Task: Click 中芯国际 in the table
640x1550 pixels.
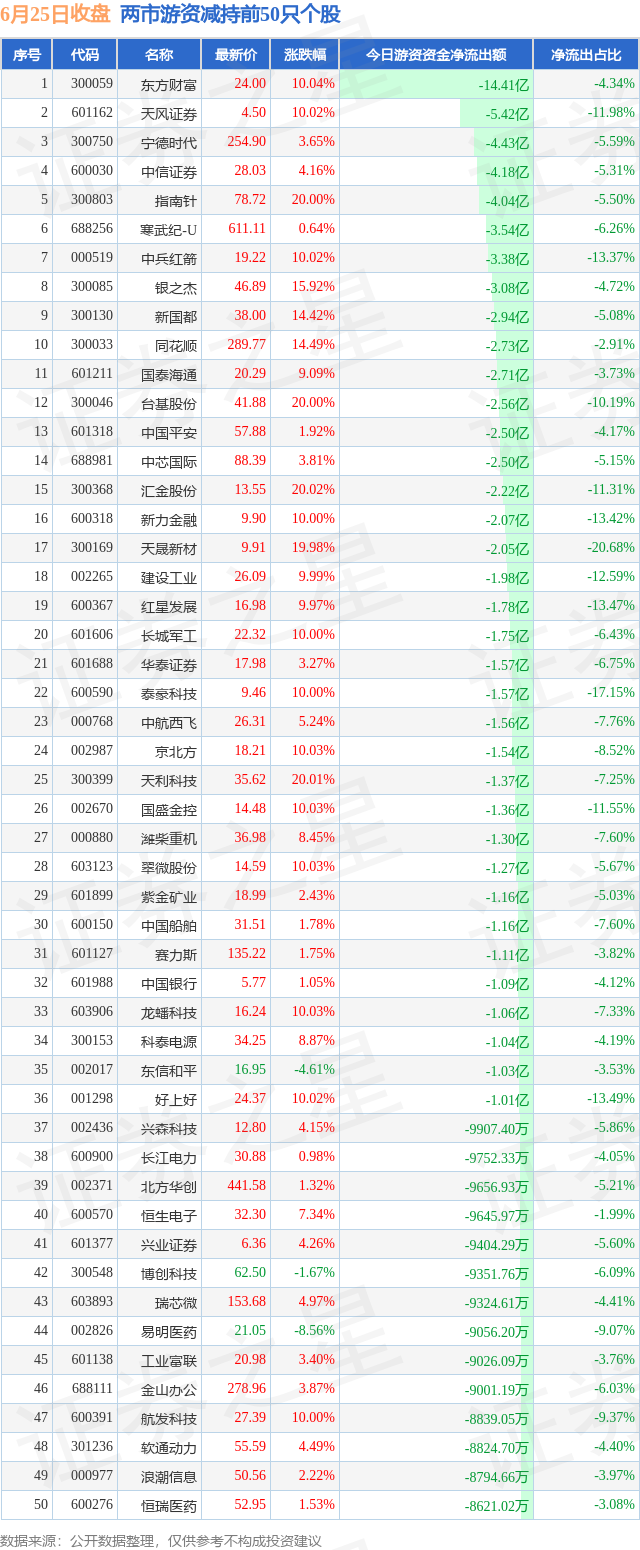Action: [169, 462]
